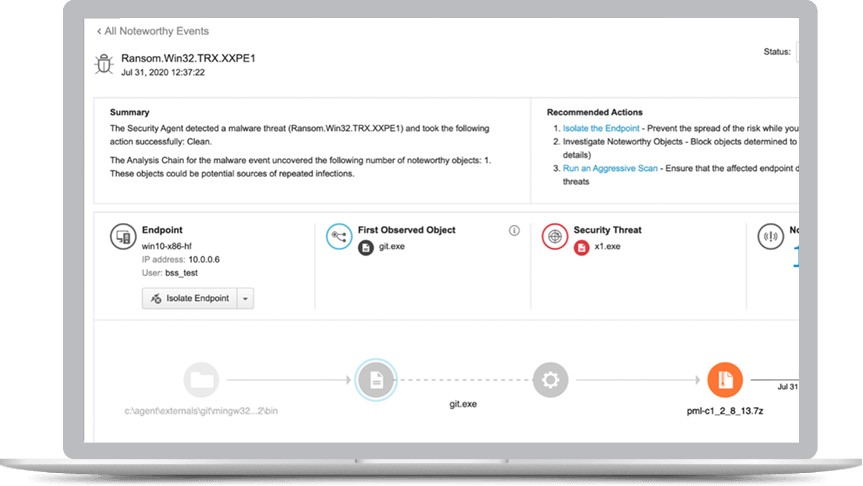Click the Noteworthy objects signal icon

pos(772,237)
